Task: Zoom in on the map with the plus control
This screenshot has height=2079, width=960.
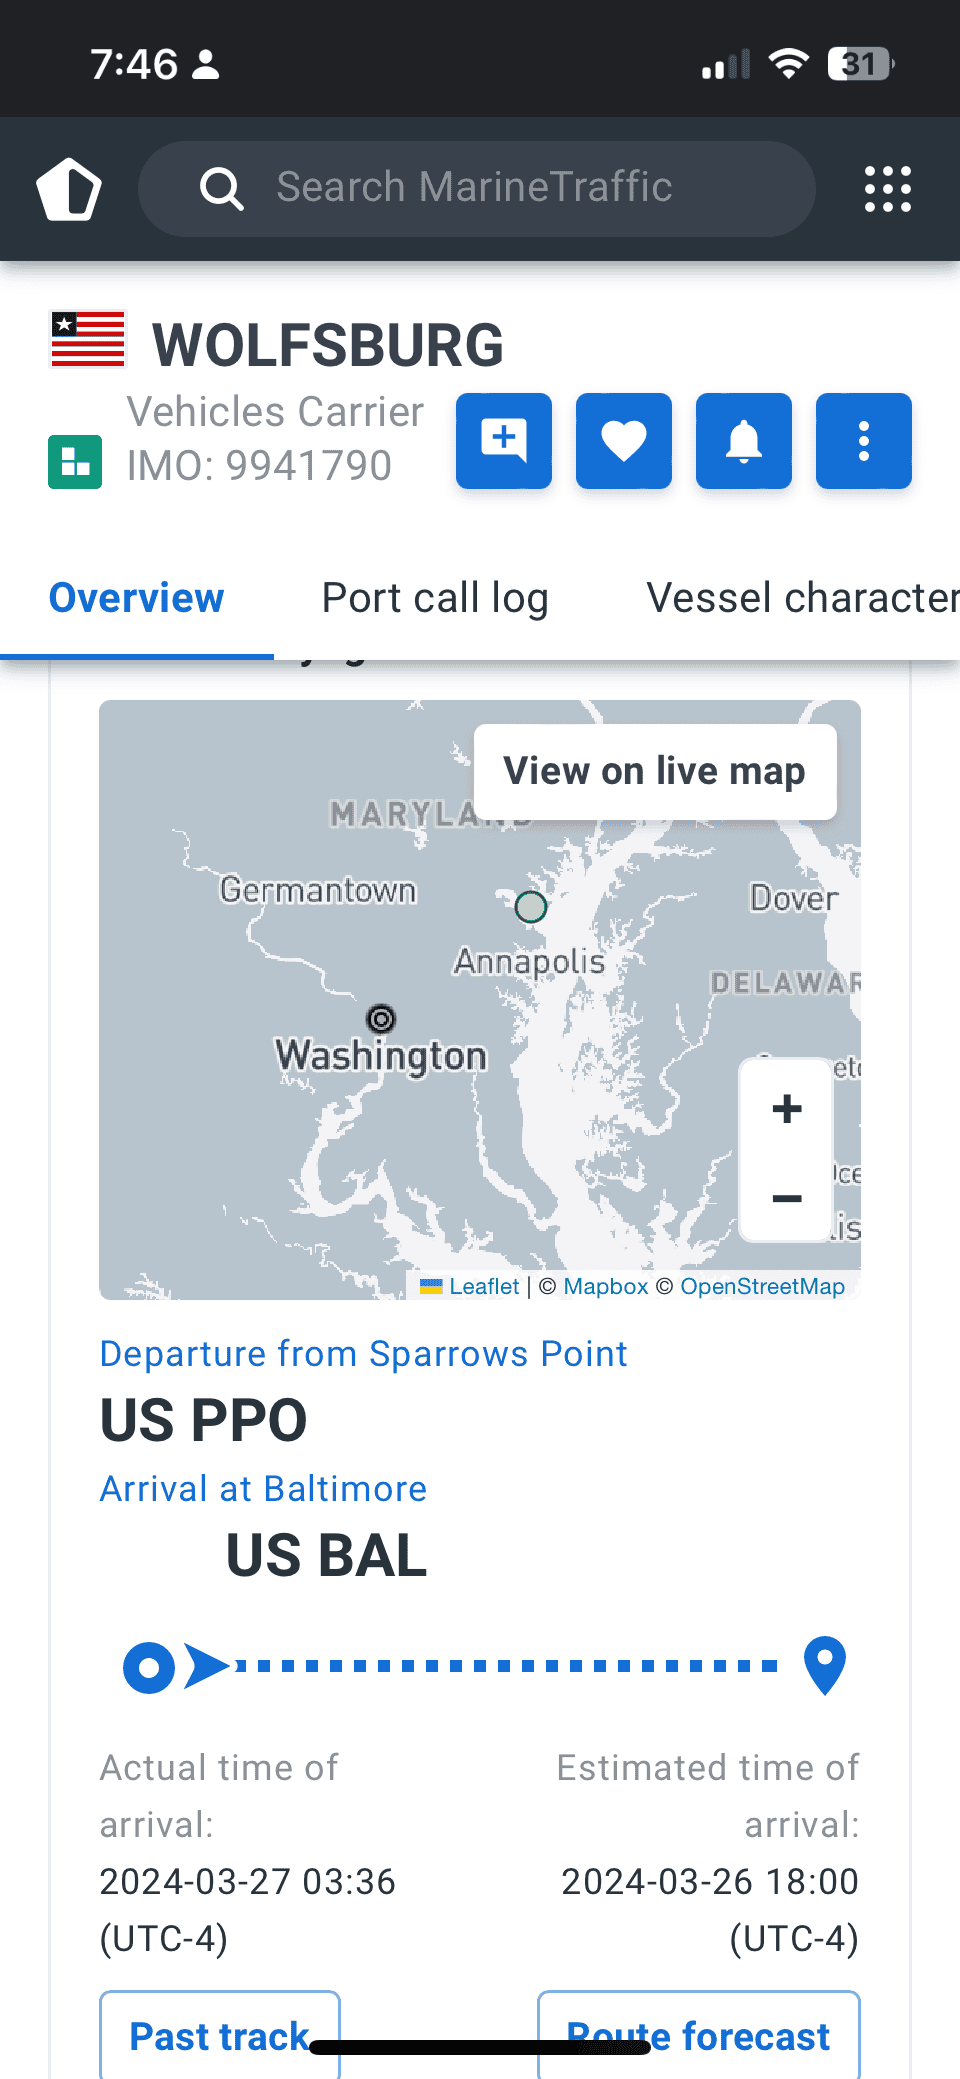Action: tap(786, 1107)
